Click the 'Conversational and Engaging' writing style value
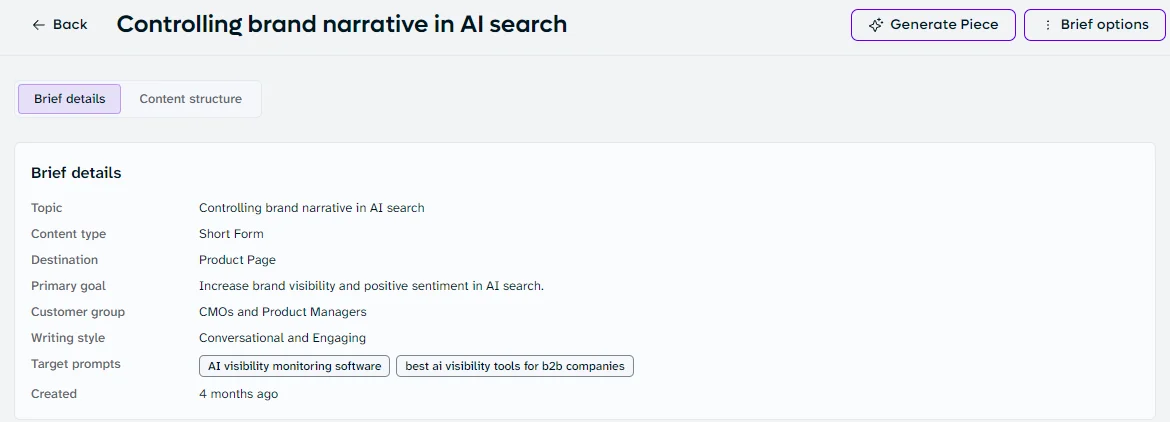Image resolution: width=1170 pixels, height=422 pixels. [282, 338]
